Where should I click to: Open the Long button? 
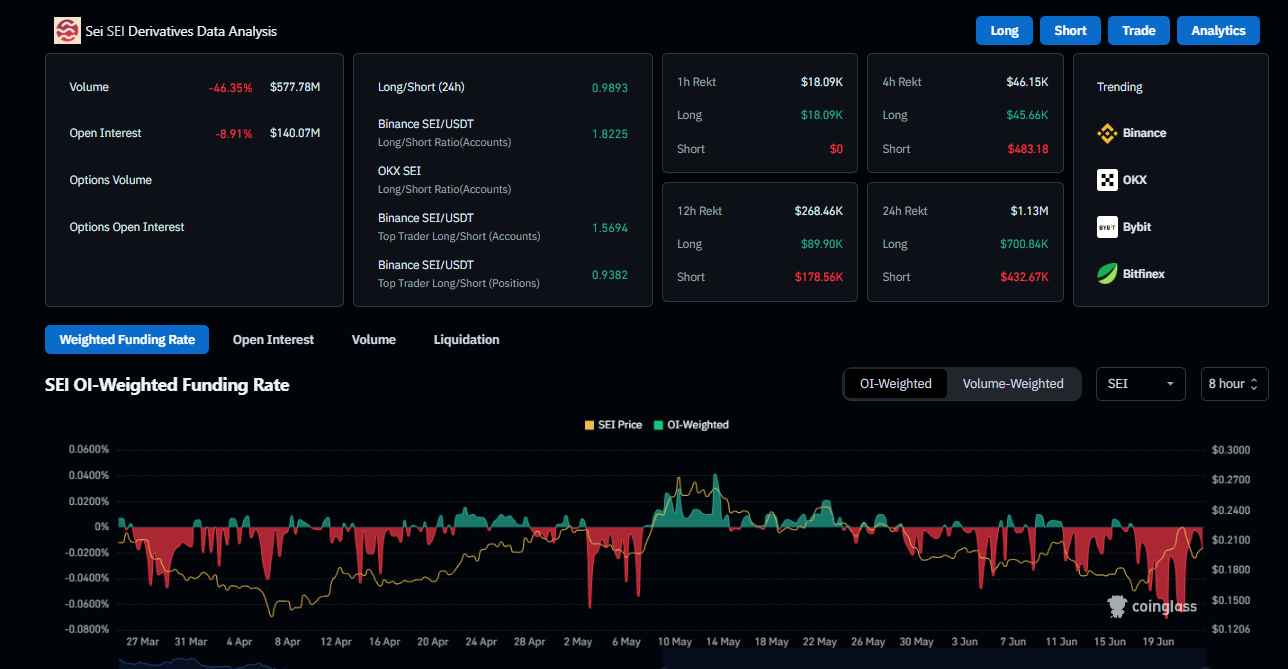click(x=1004, y=30)
